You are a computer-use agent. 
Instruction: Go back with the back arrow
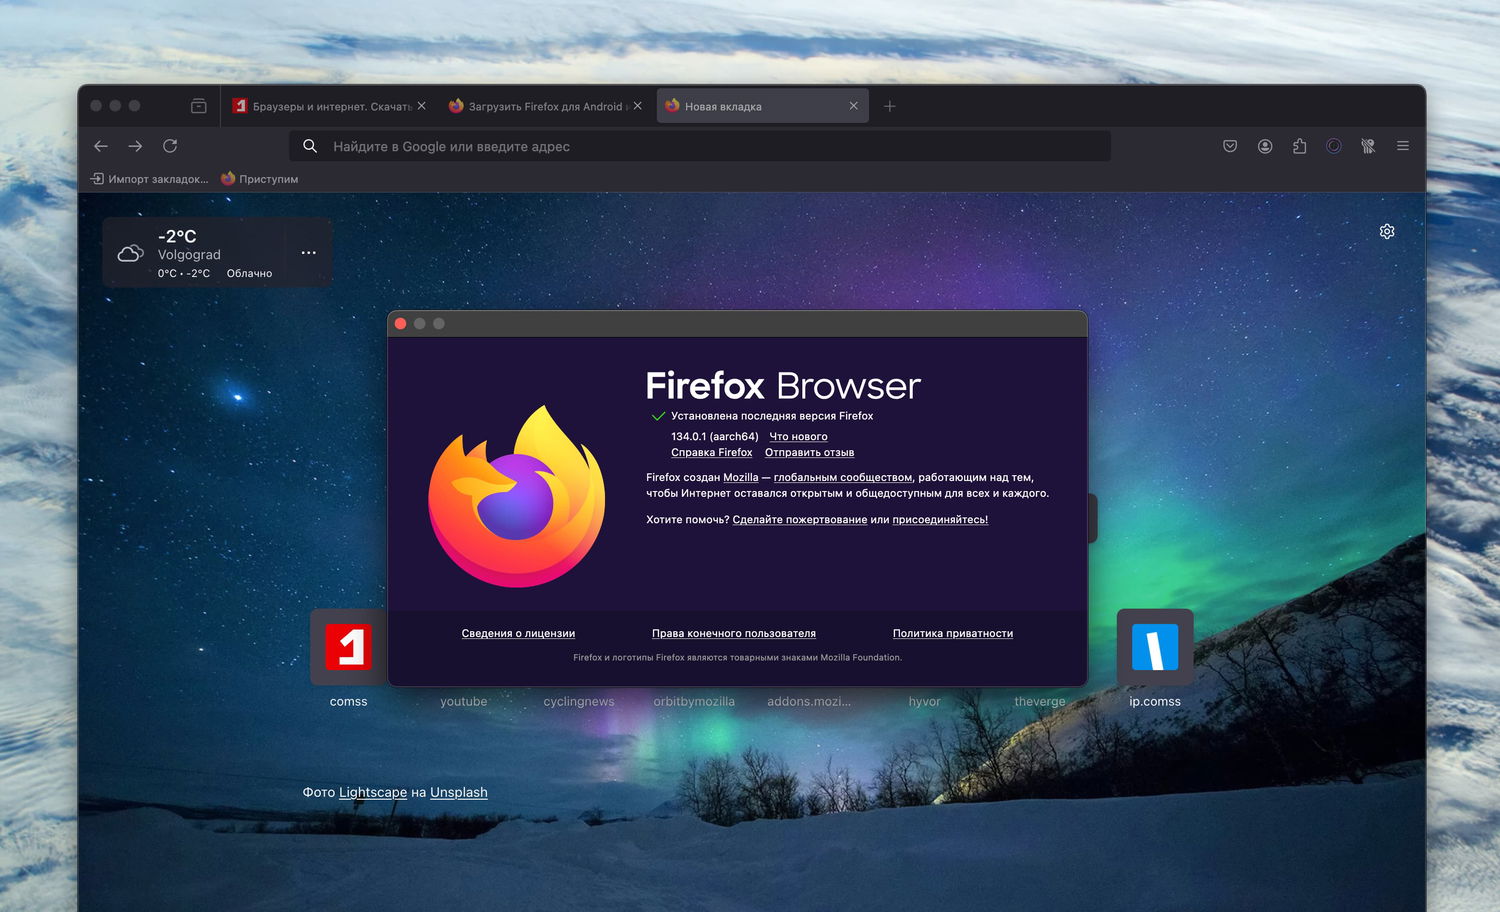click(x=101, y=146)
